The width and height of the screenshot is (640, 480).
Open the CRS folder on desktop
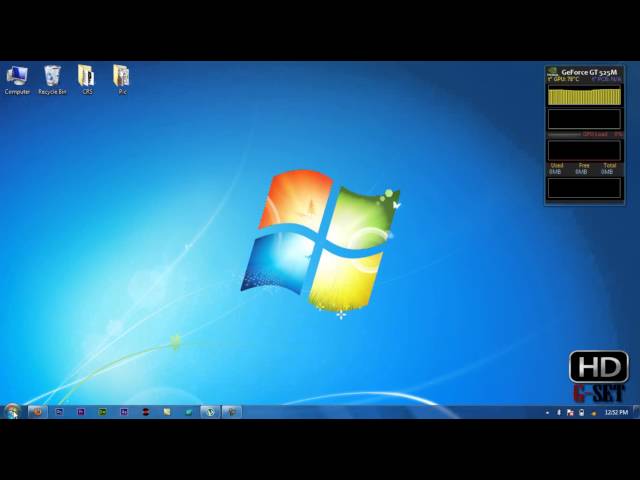[x=87, y=80]
